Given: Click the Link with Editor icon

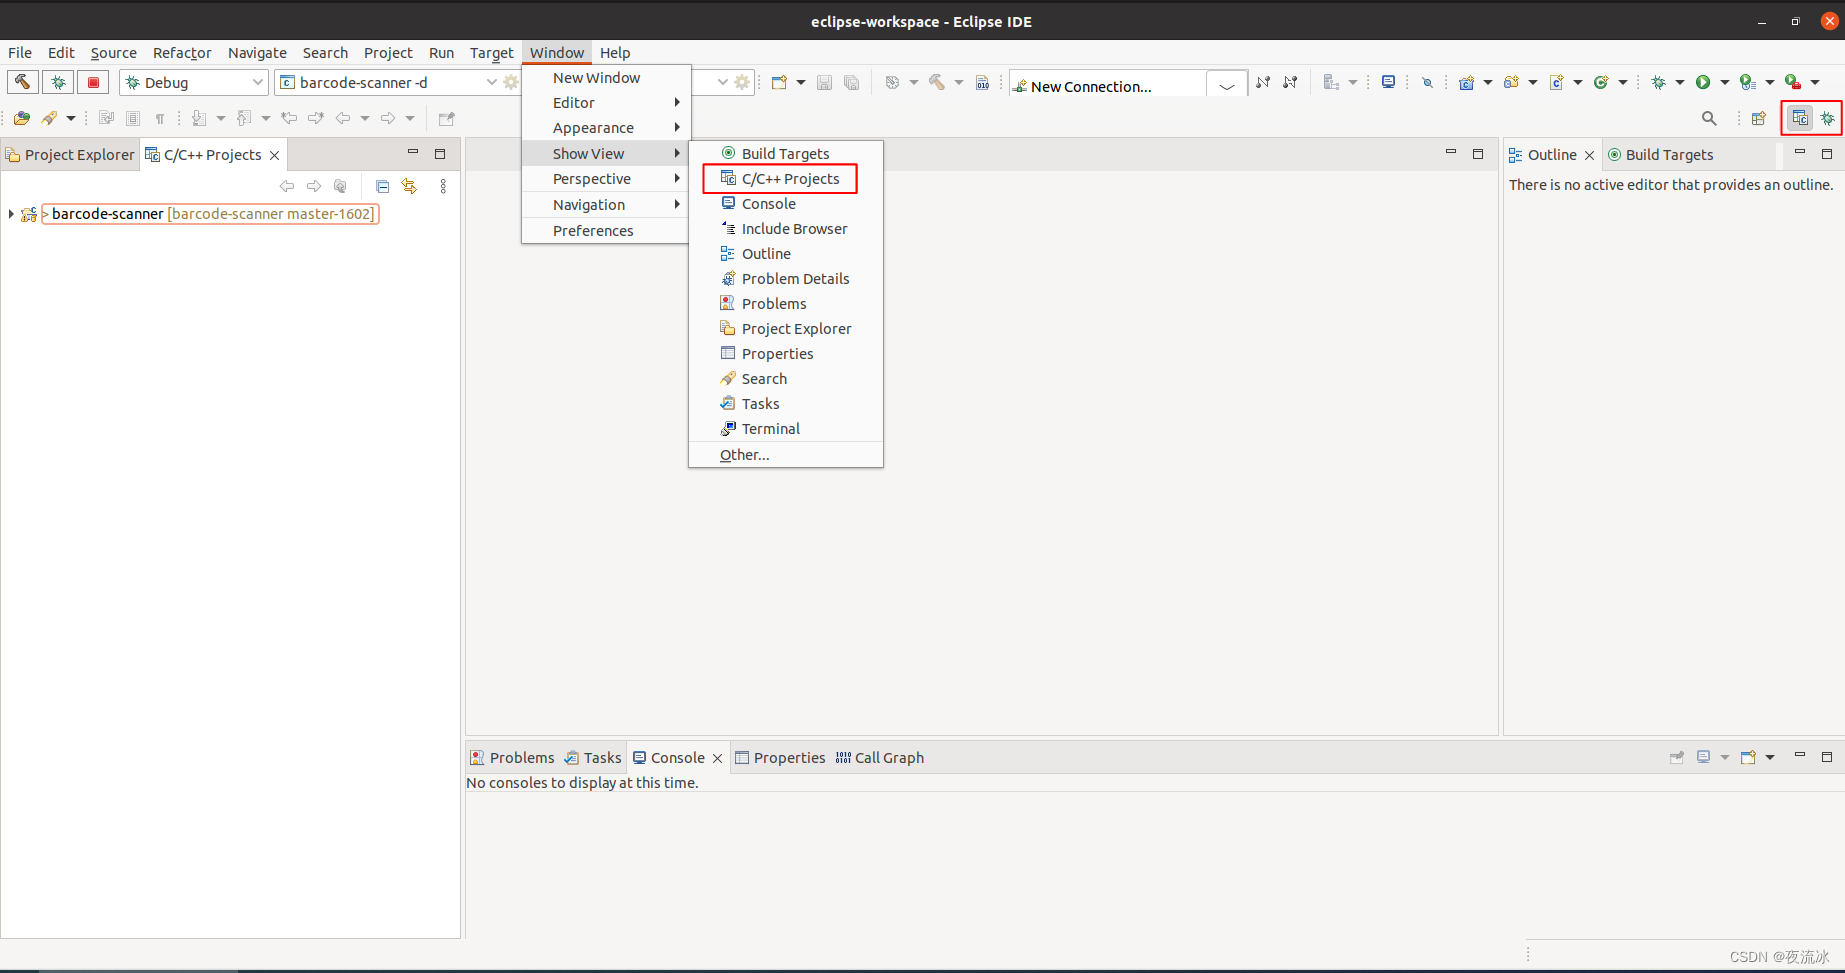Looking at the screenshot, I should (x=409, y=186).
